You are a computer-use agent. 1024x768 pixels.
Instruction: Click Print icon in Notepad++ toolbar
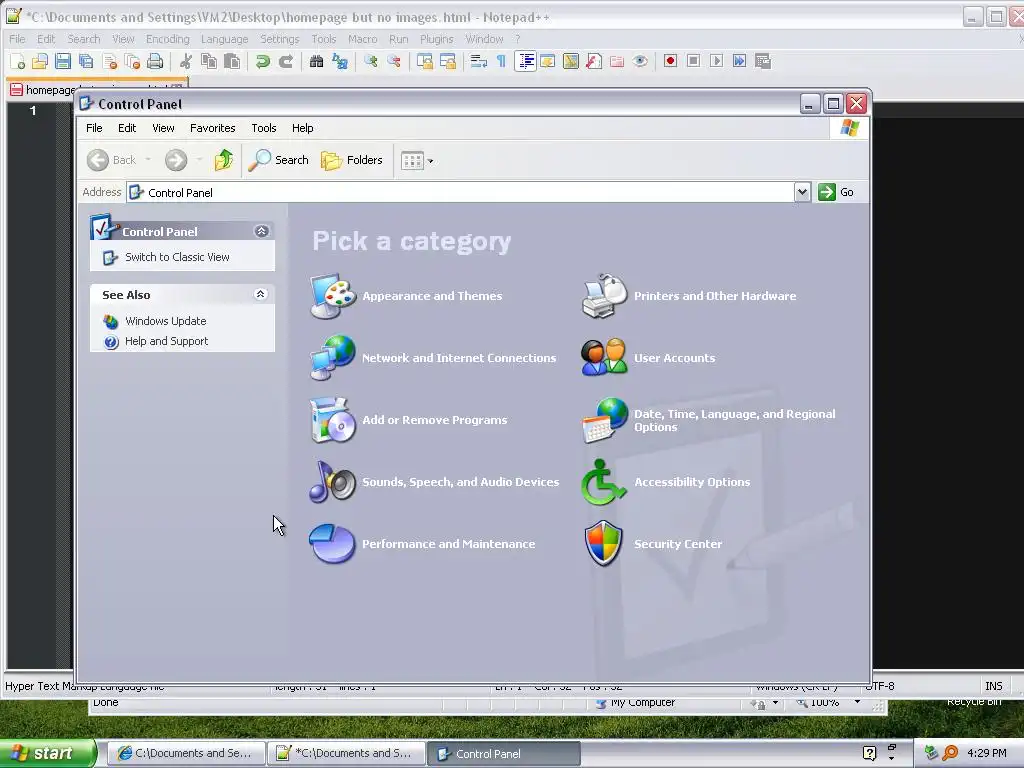pos(155,61)
